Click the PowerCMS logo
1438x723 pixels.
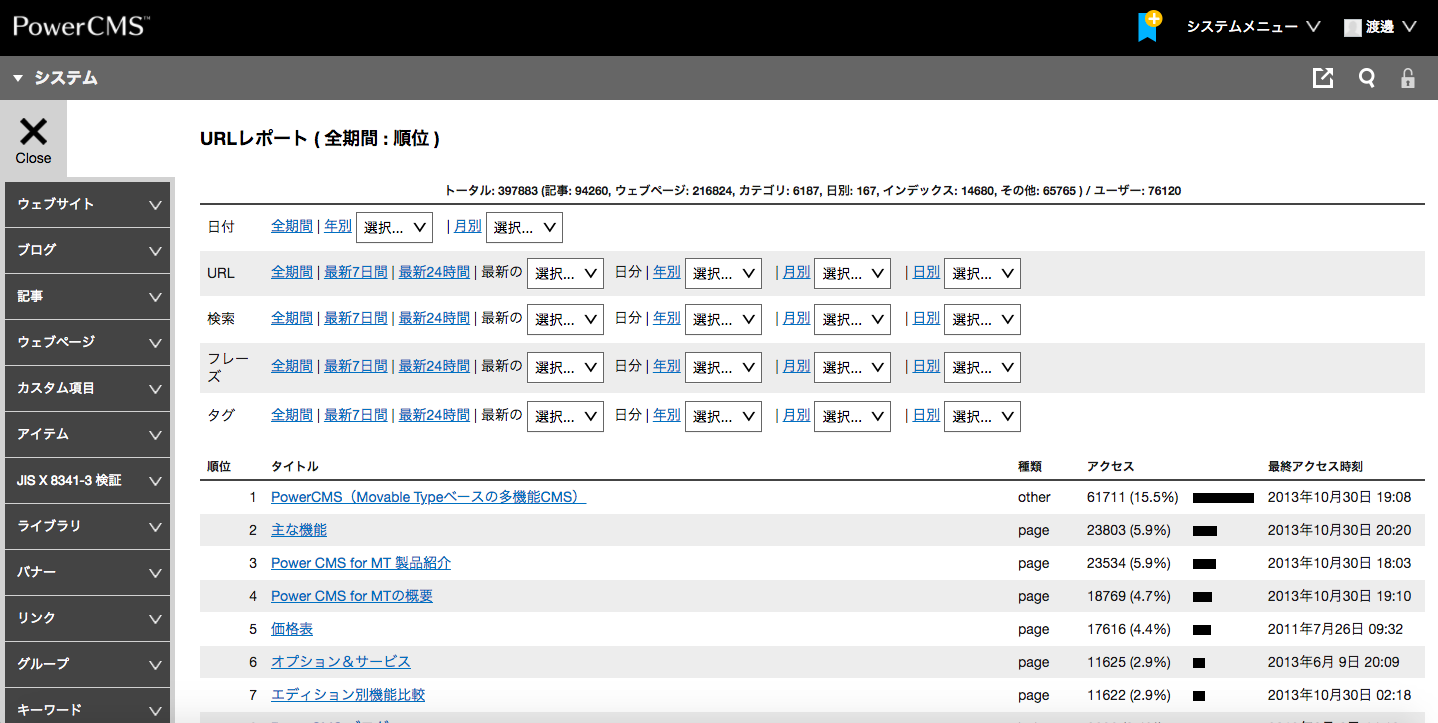click(81, 26)
